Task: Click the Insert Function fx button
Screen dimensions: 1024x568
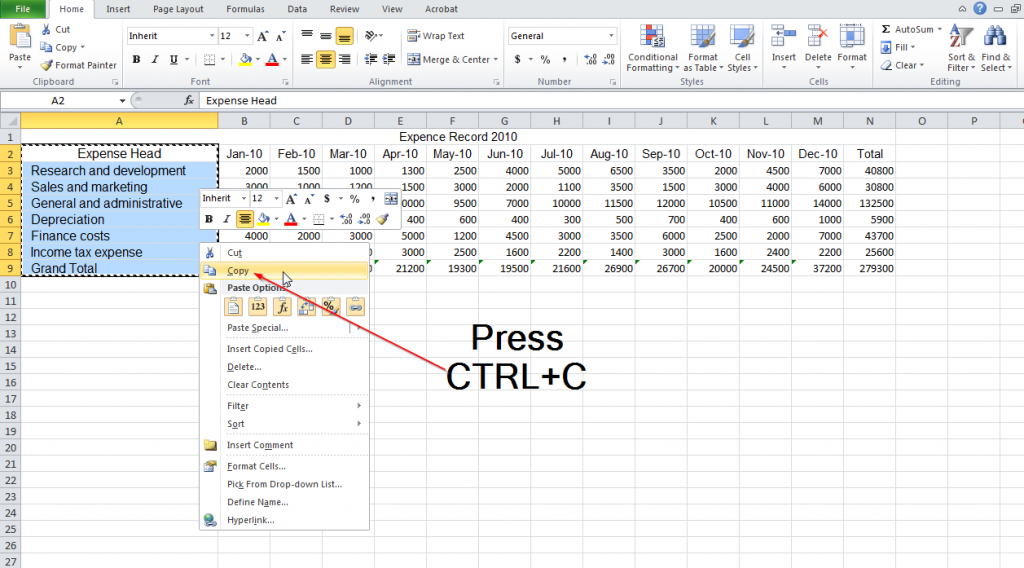Action: (x=189, y=101)
